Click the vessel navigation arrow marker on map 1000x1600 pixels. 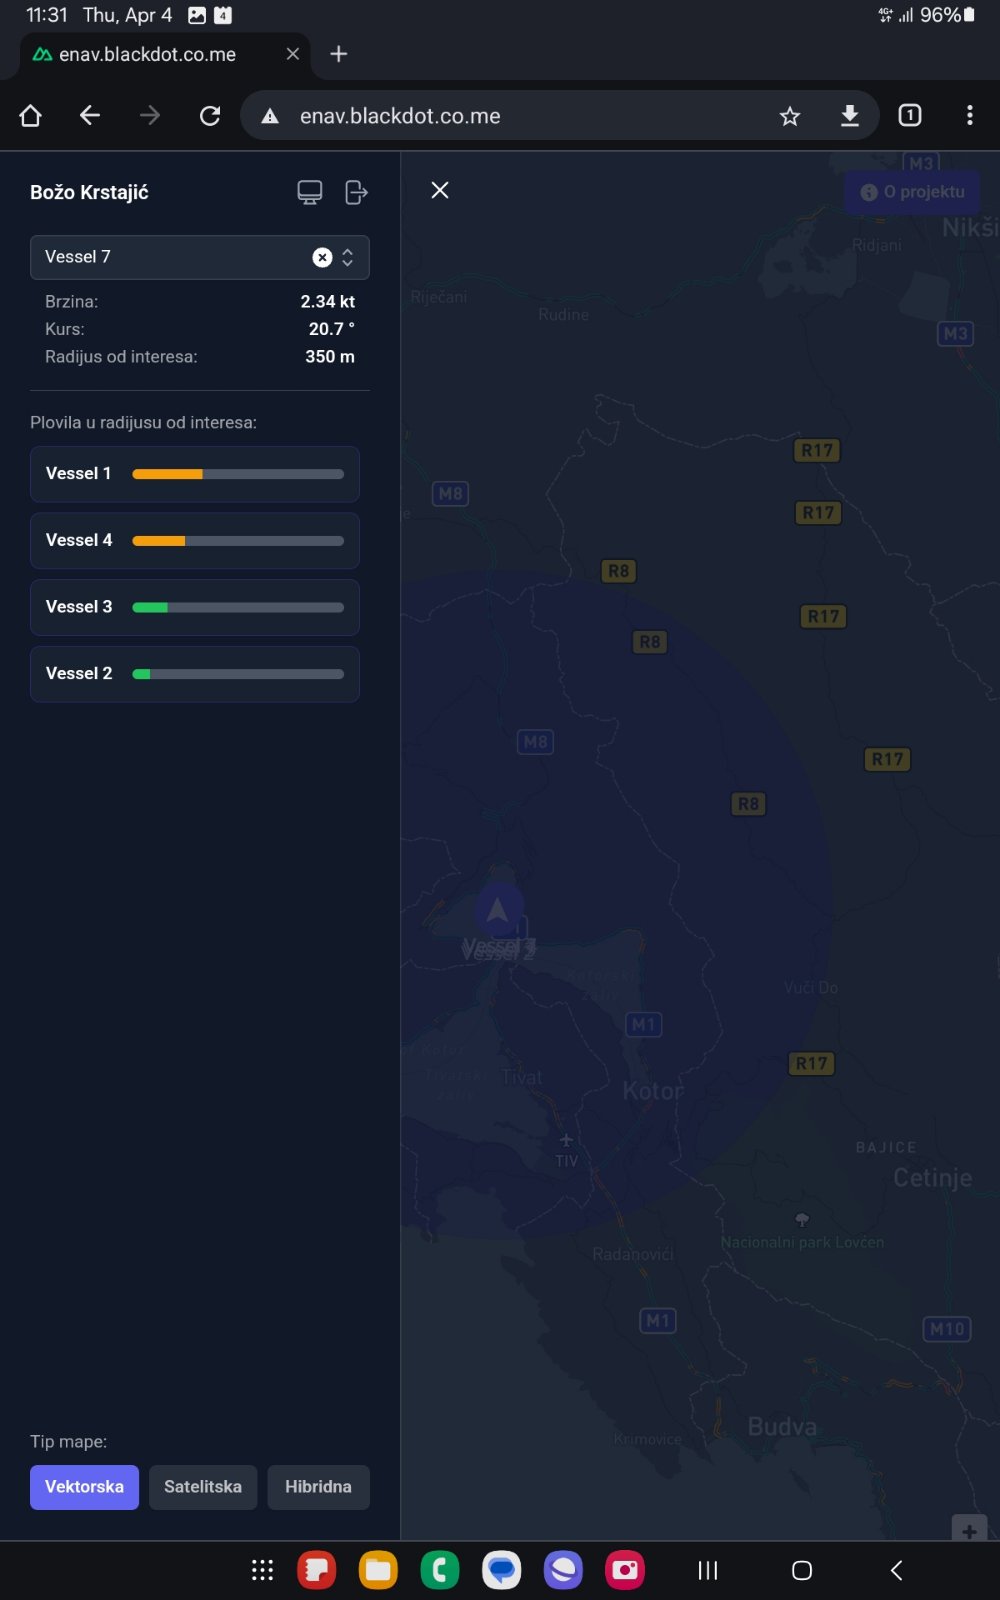coord(498,910)
